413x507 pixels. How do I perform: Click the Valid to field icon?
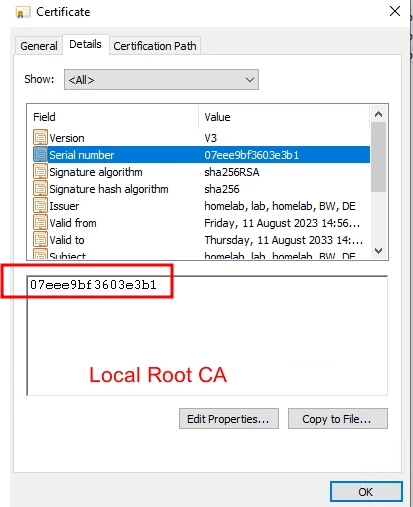40,240
